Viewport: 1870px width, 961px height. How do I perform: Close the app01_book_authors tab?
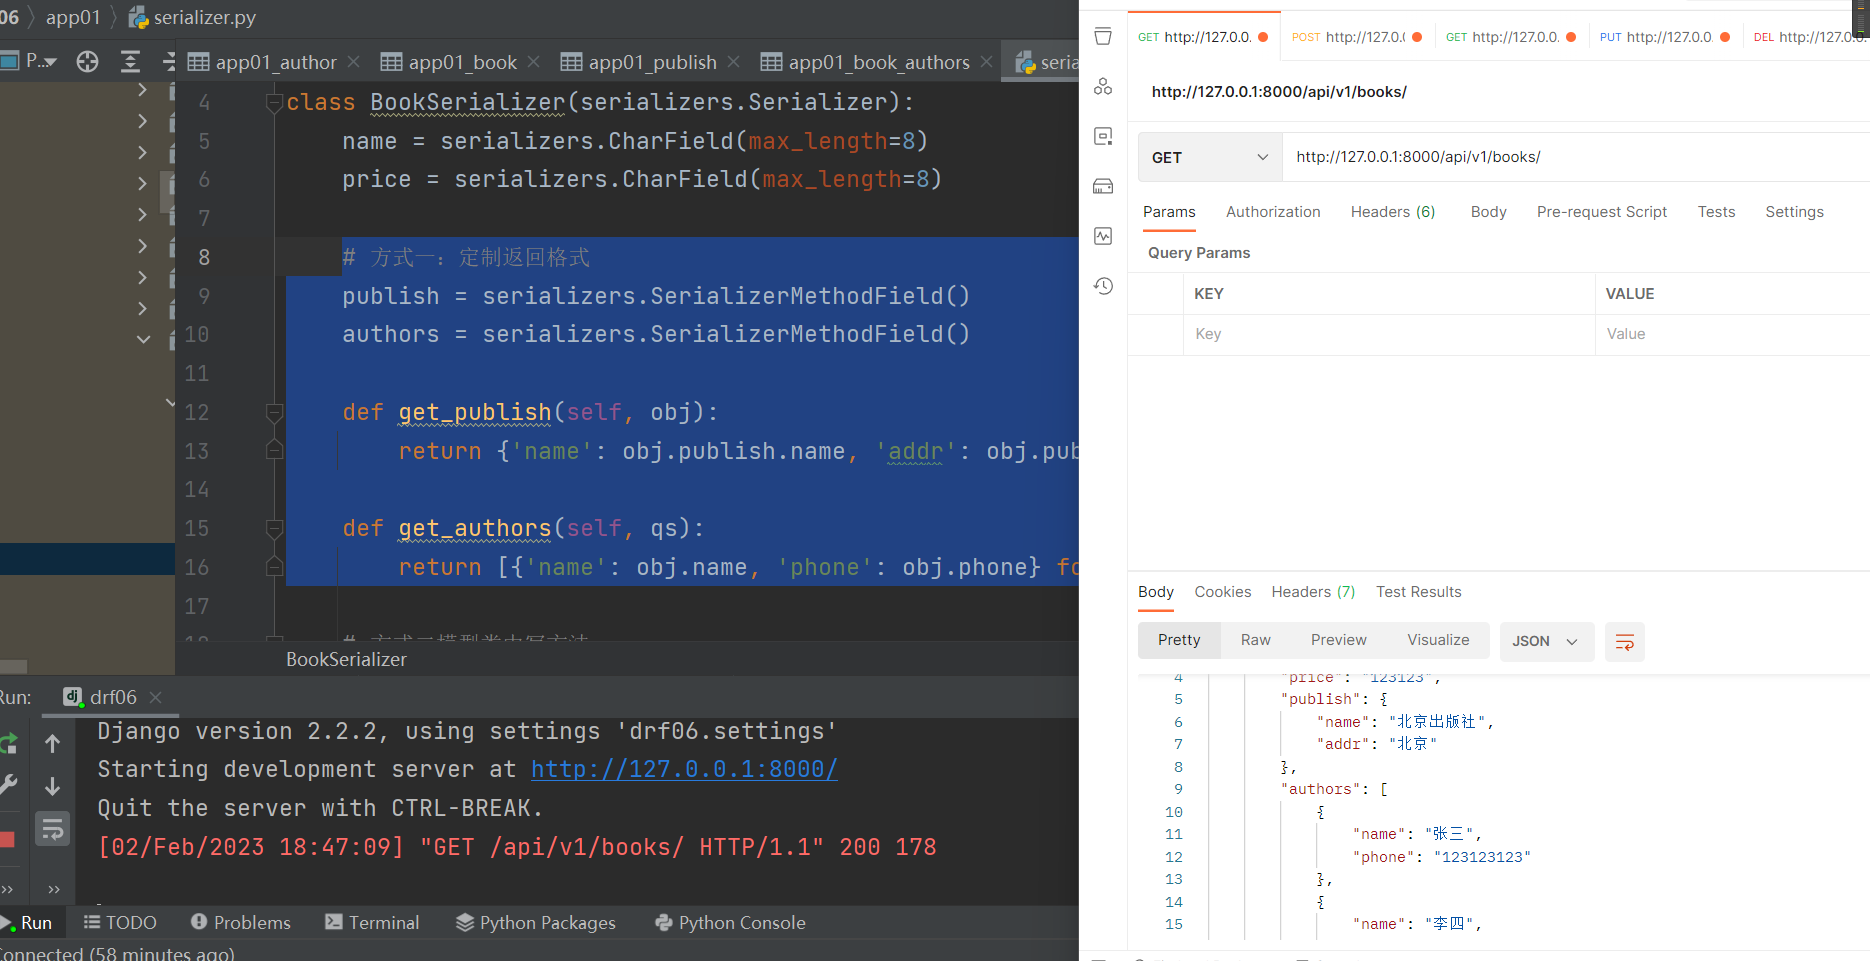[x=987, y=62]
